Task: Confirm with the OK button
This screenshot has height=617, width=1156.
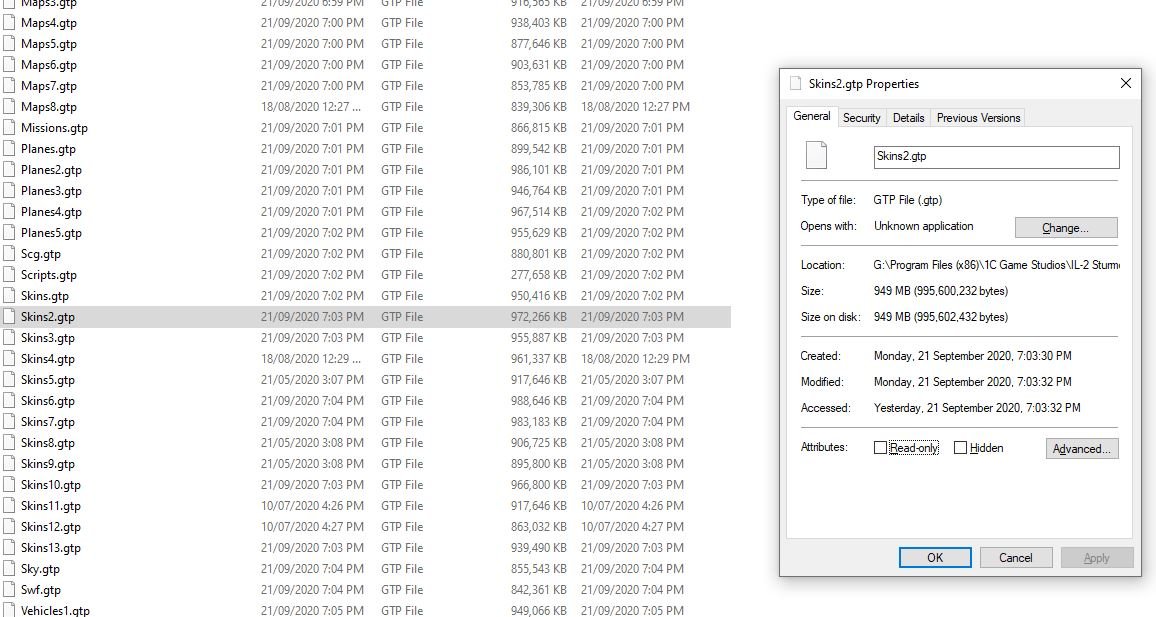Action: [935, 557]
